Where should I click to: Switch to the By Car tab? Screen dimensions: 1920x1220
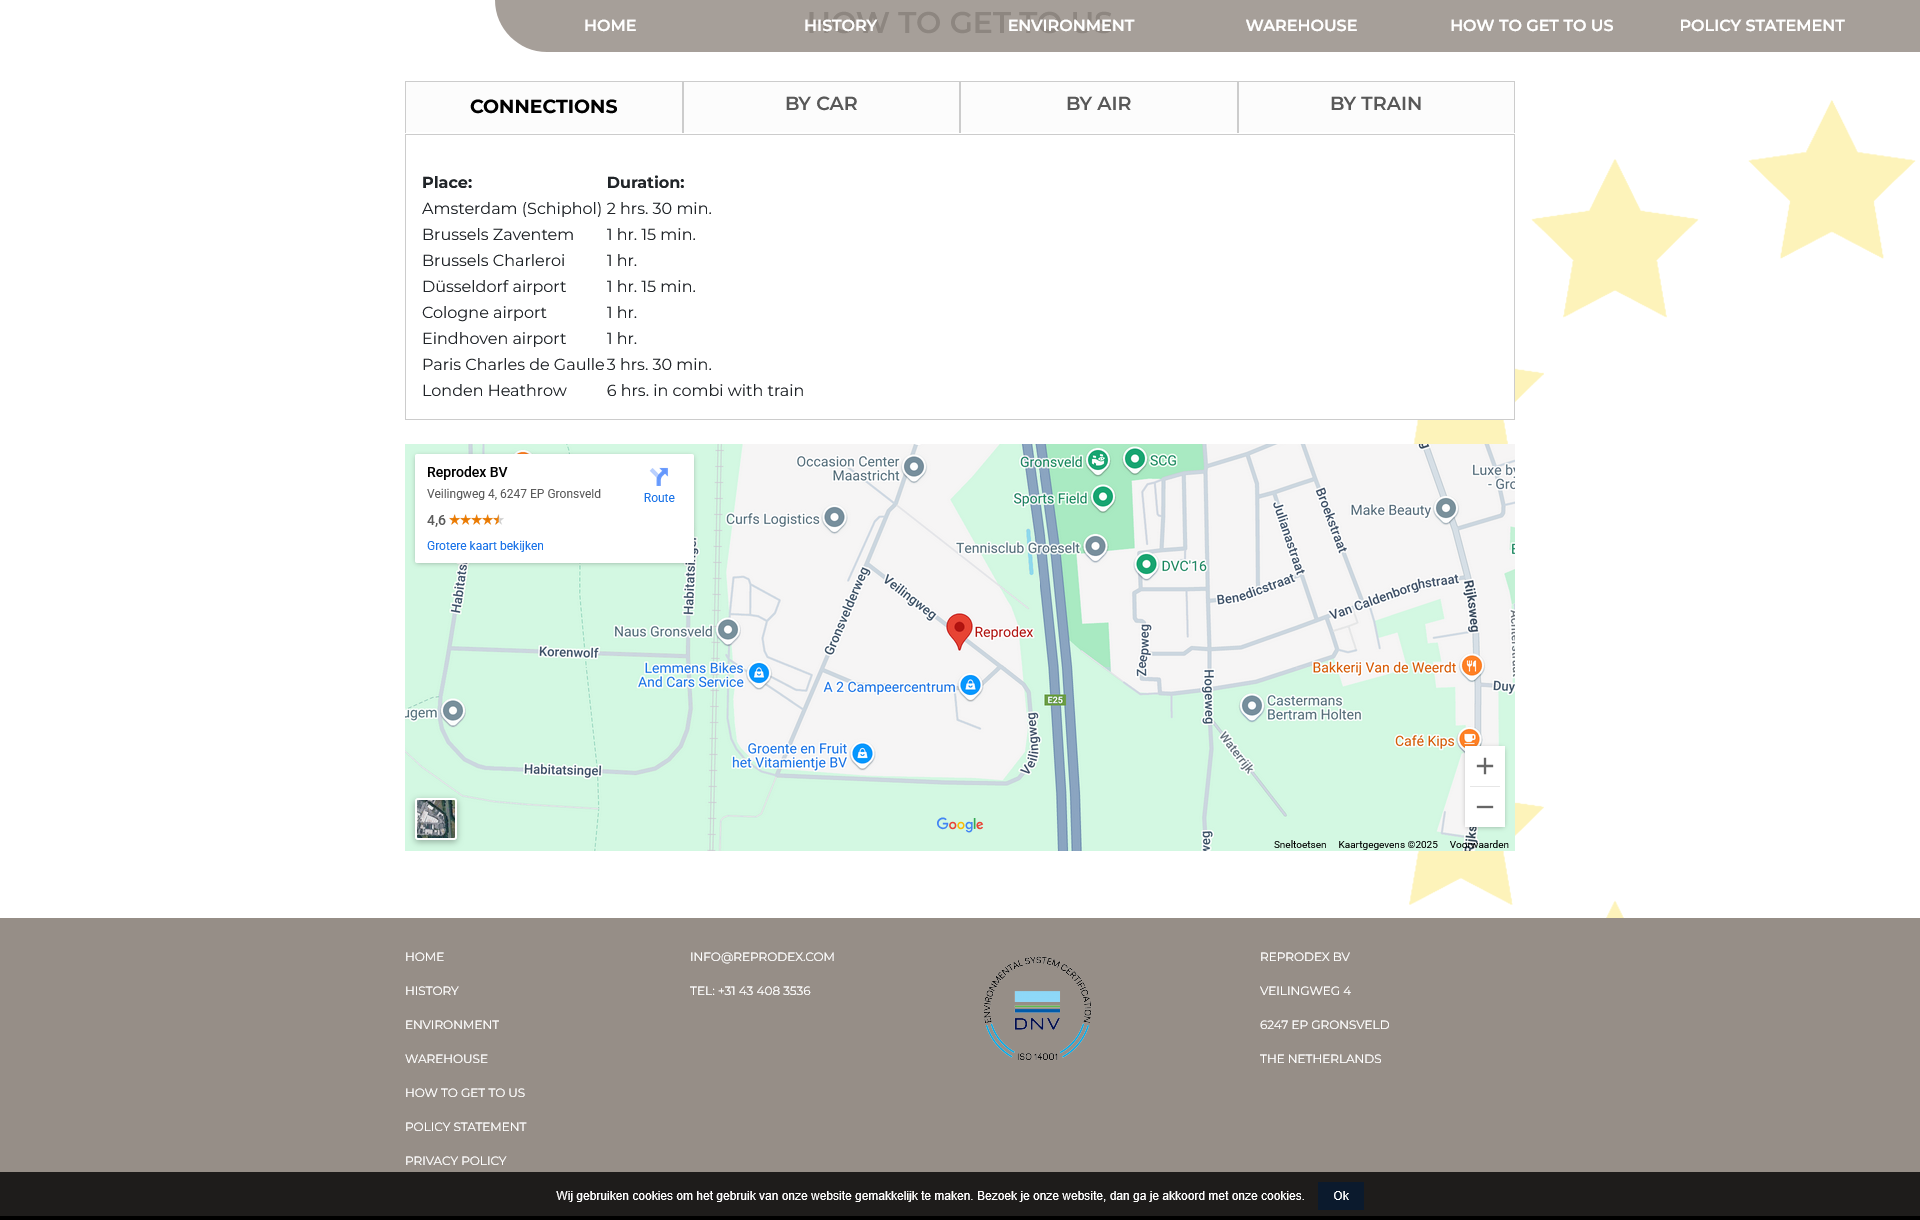[821, 107]
